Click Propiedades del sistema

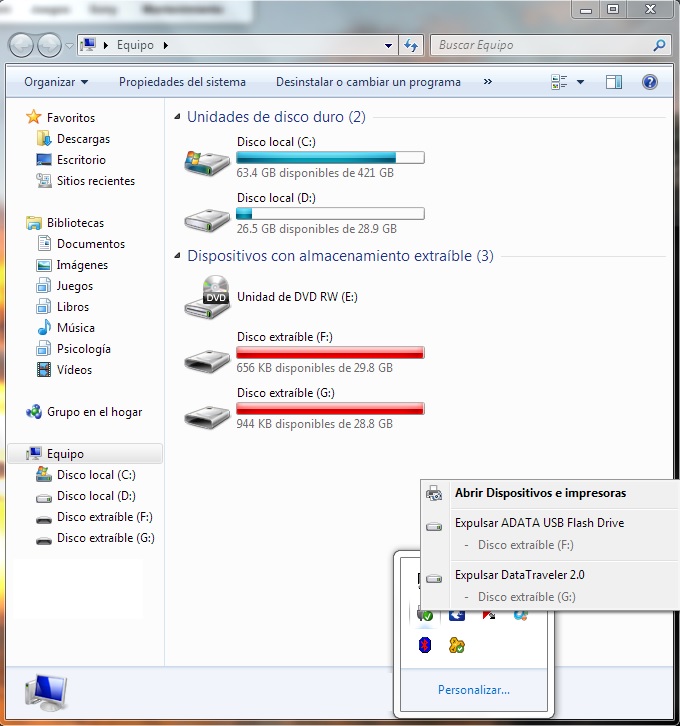tap(182, 82)
